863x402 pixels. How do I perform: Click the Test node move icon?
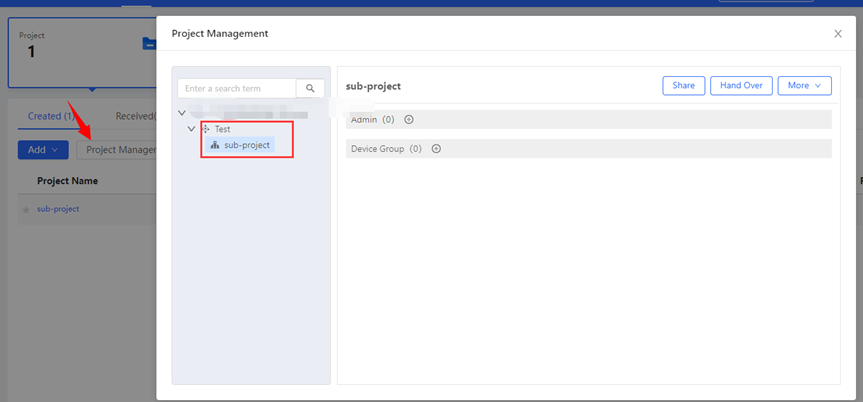click(206, 129)
